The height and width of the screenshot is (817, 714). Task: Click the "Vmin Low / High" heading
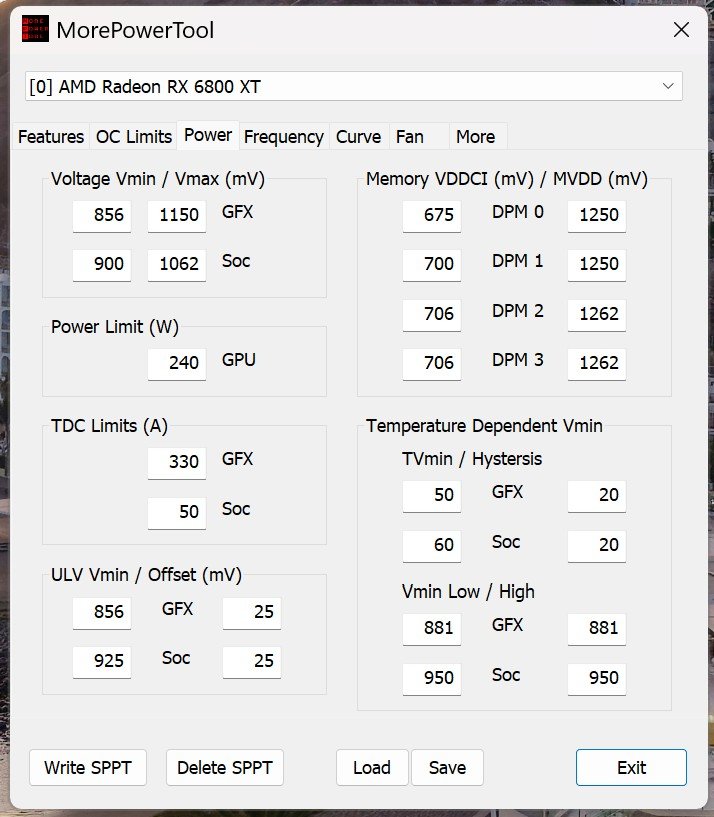coord(468,592)
